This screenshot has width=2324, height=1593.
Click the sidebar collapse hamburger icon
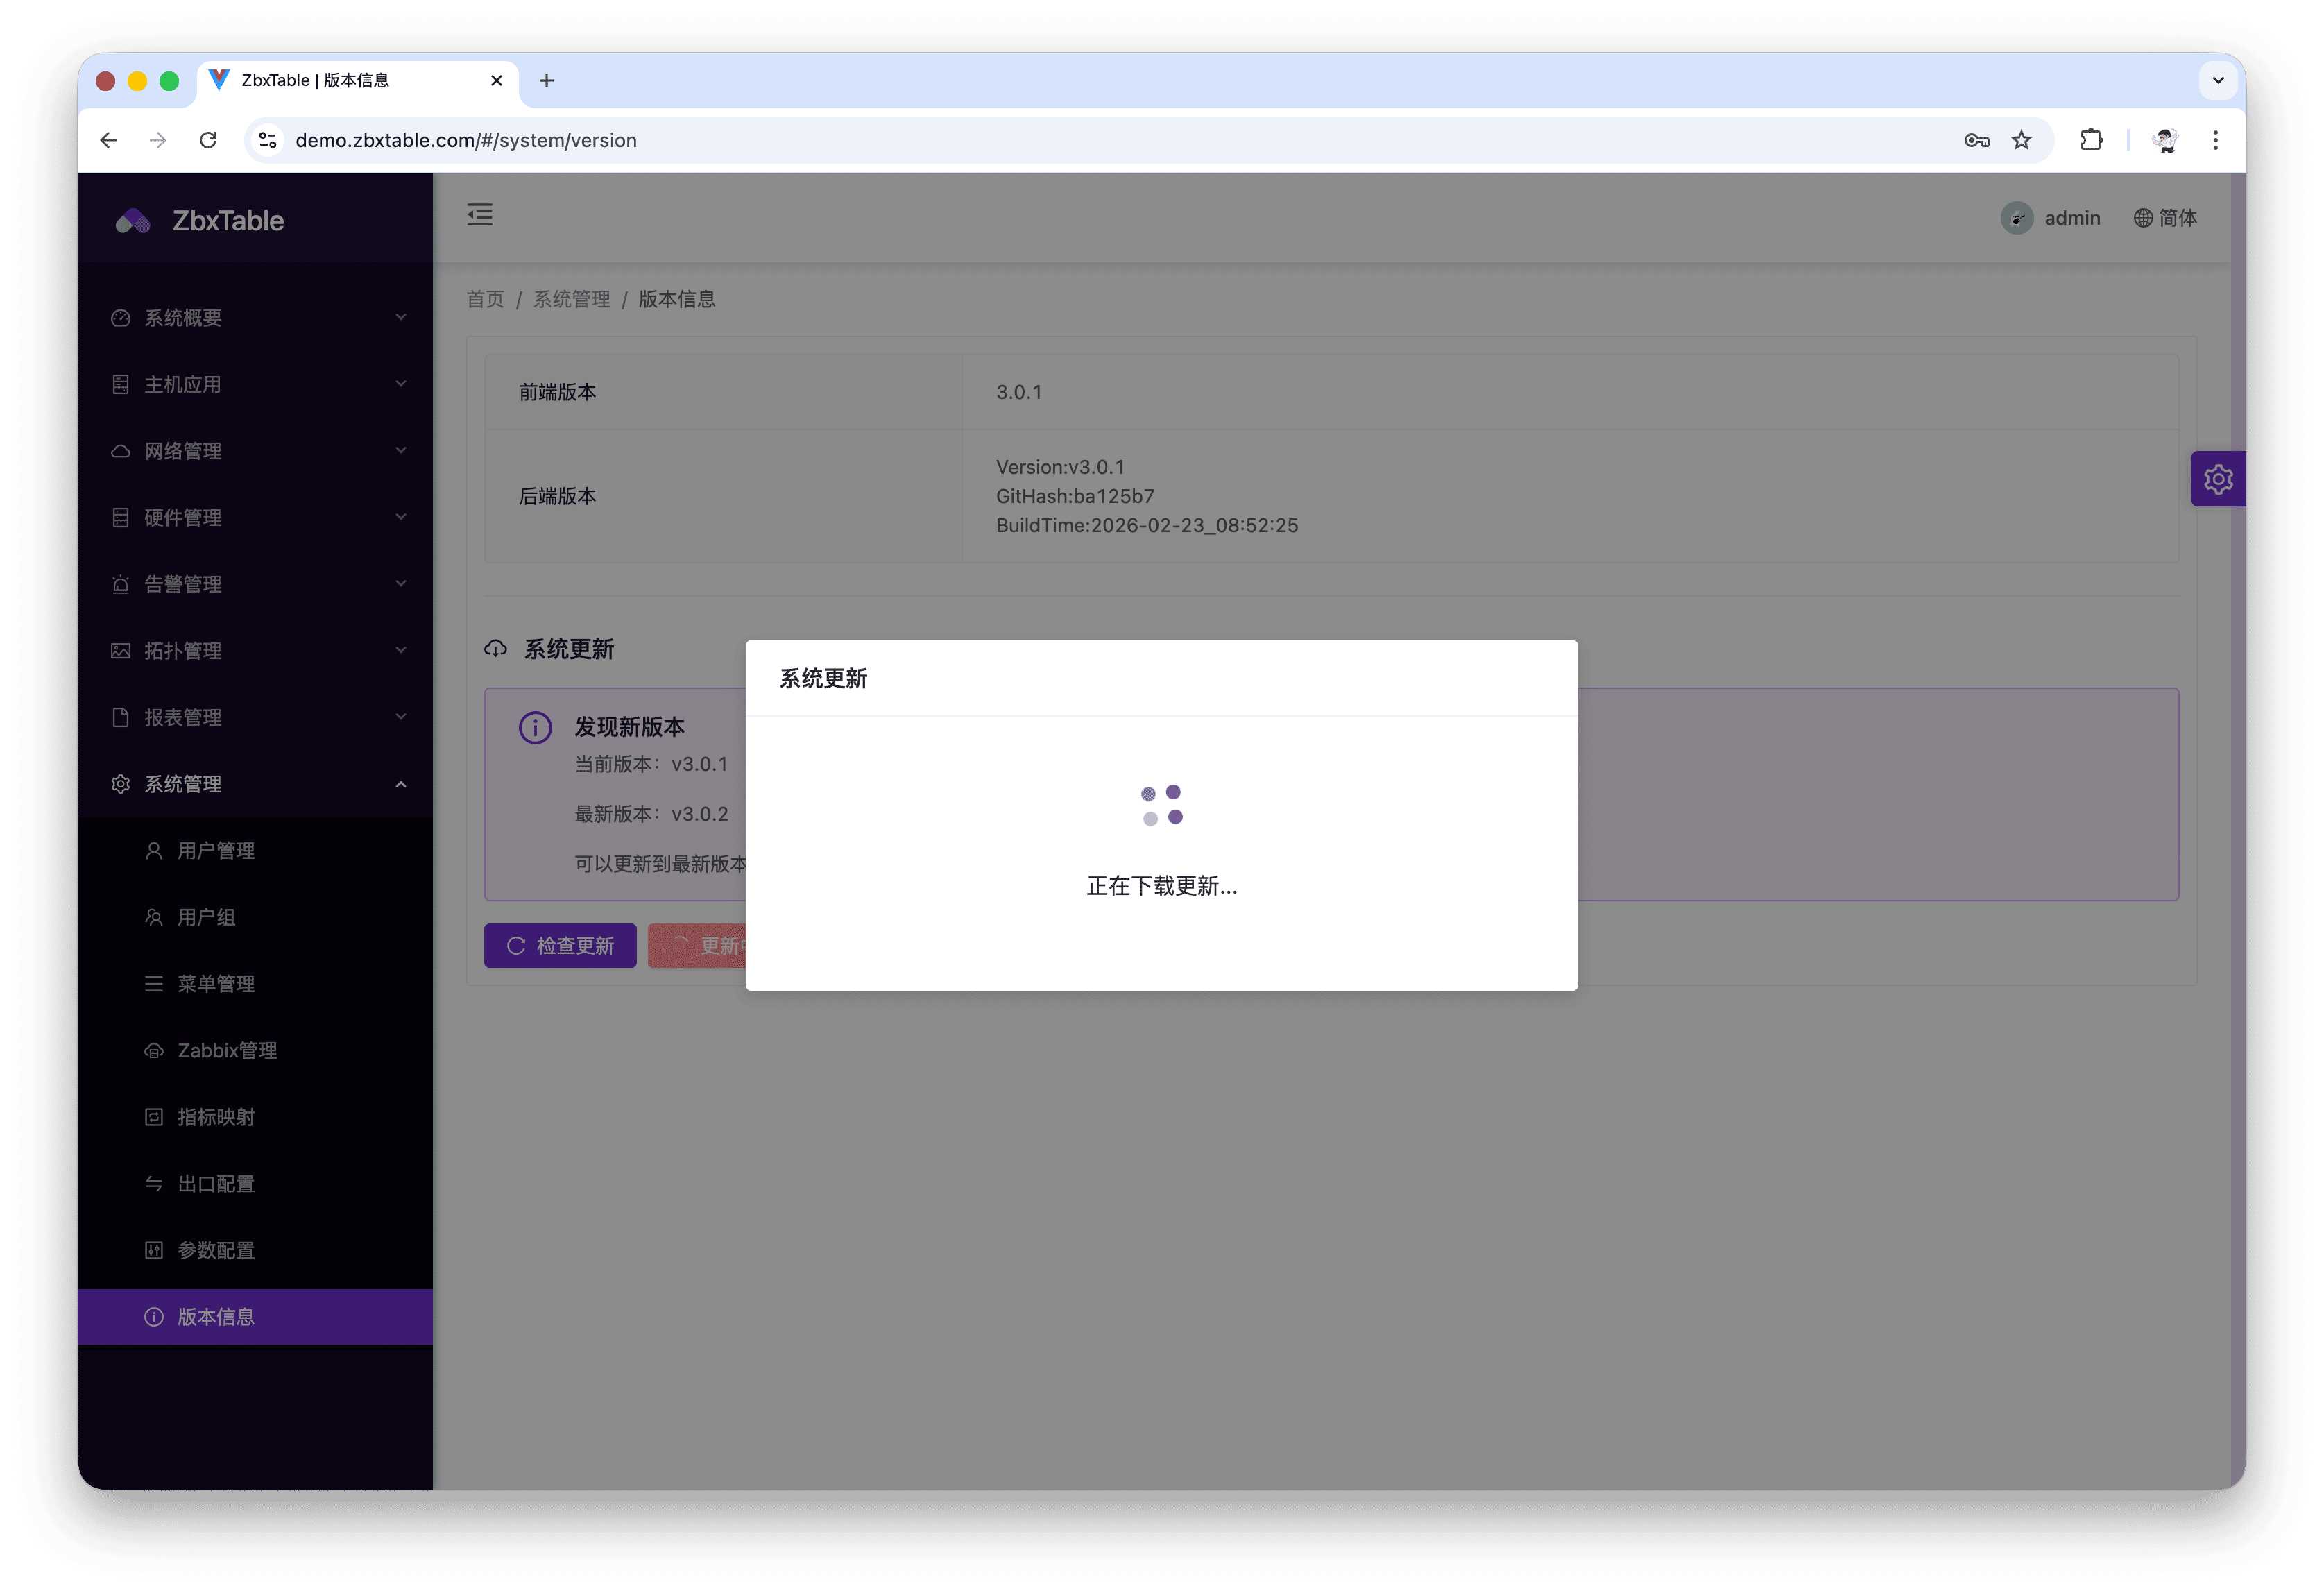pos(480,215)
